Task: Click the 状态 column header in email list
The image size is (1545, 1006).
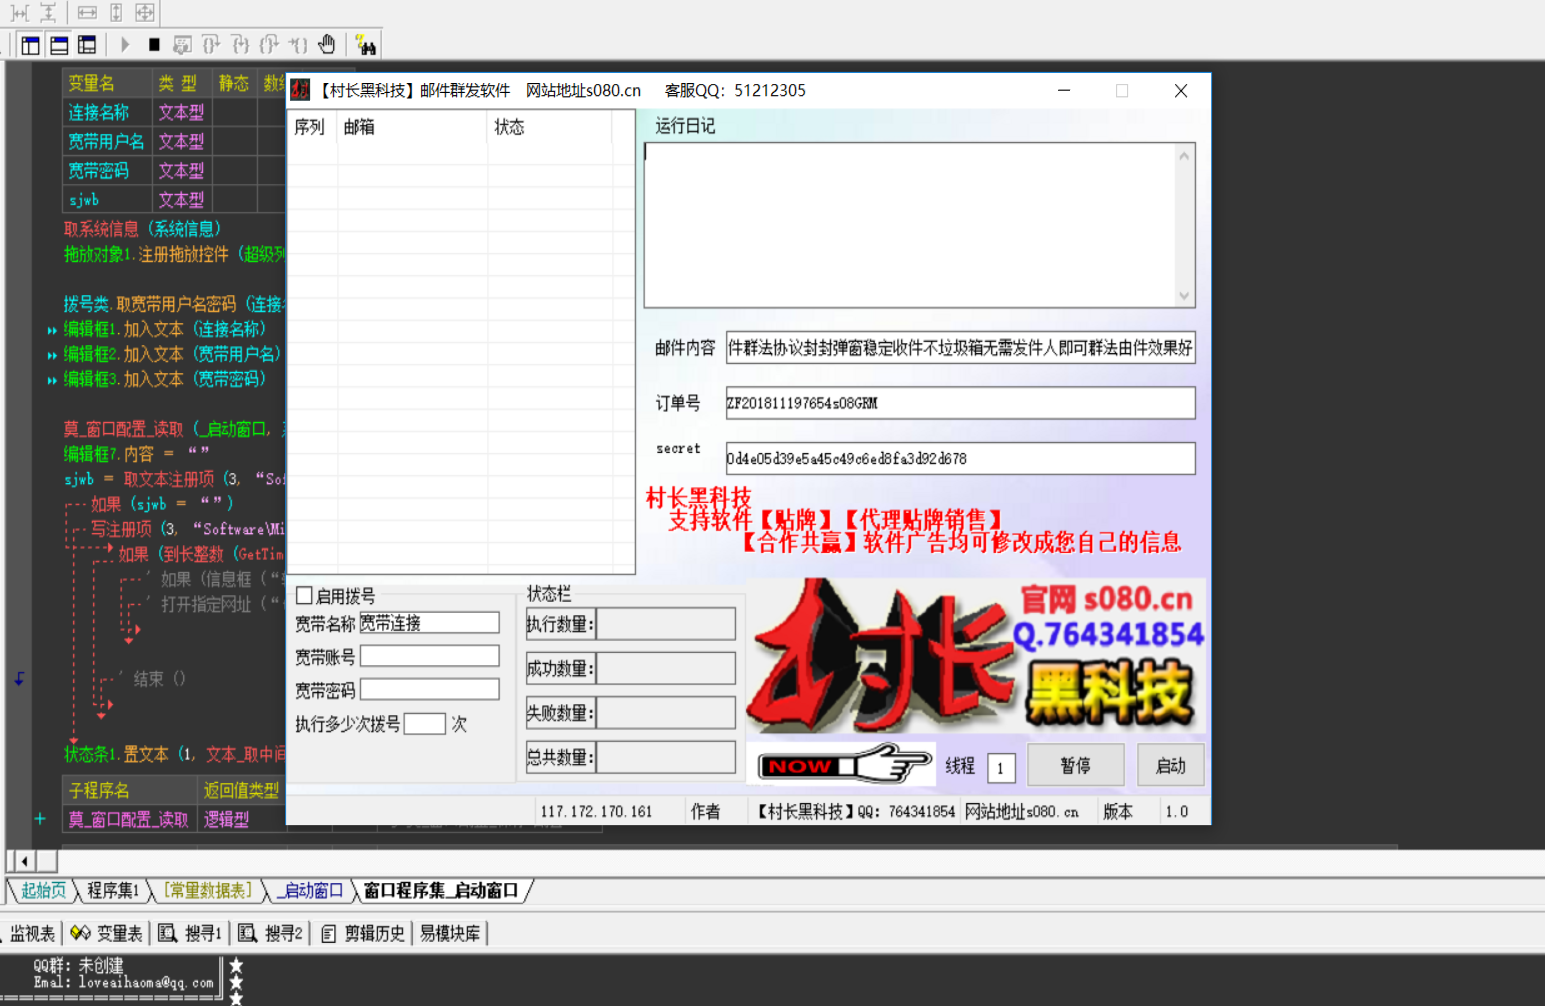Action: pyautogui.click(x=550, y=127)
